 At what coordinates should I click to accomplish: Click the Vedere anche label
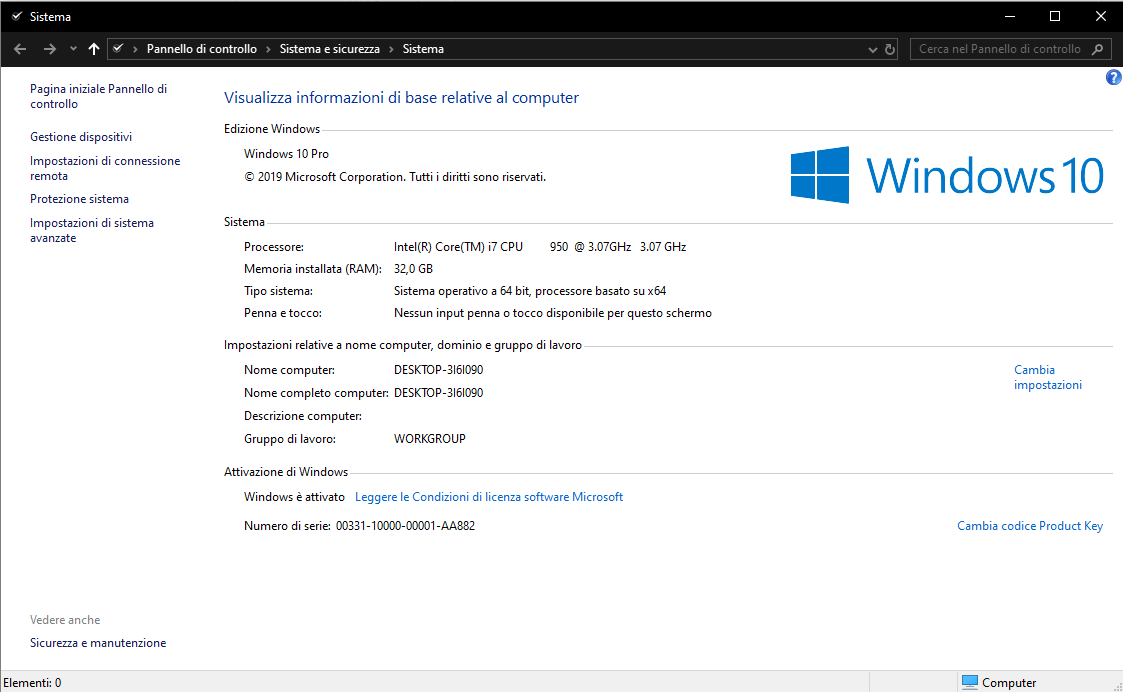65,620
